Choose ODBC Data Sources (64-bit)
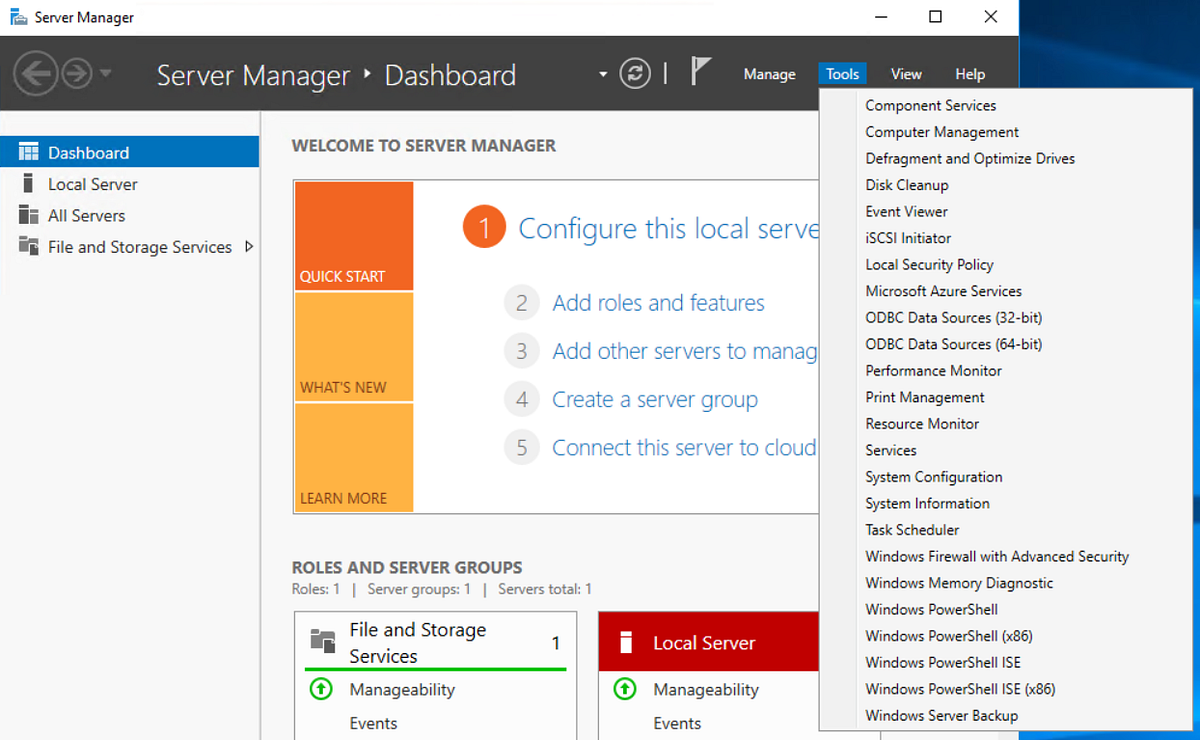The height and width of the screenshot is (740, 1200). tap(954, 344)
